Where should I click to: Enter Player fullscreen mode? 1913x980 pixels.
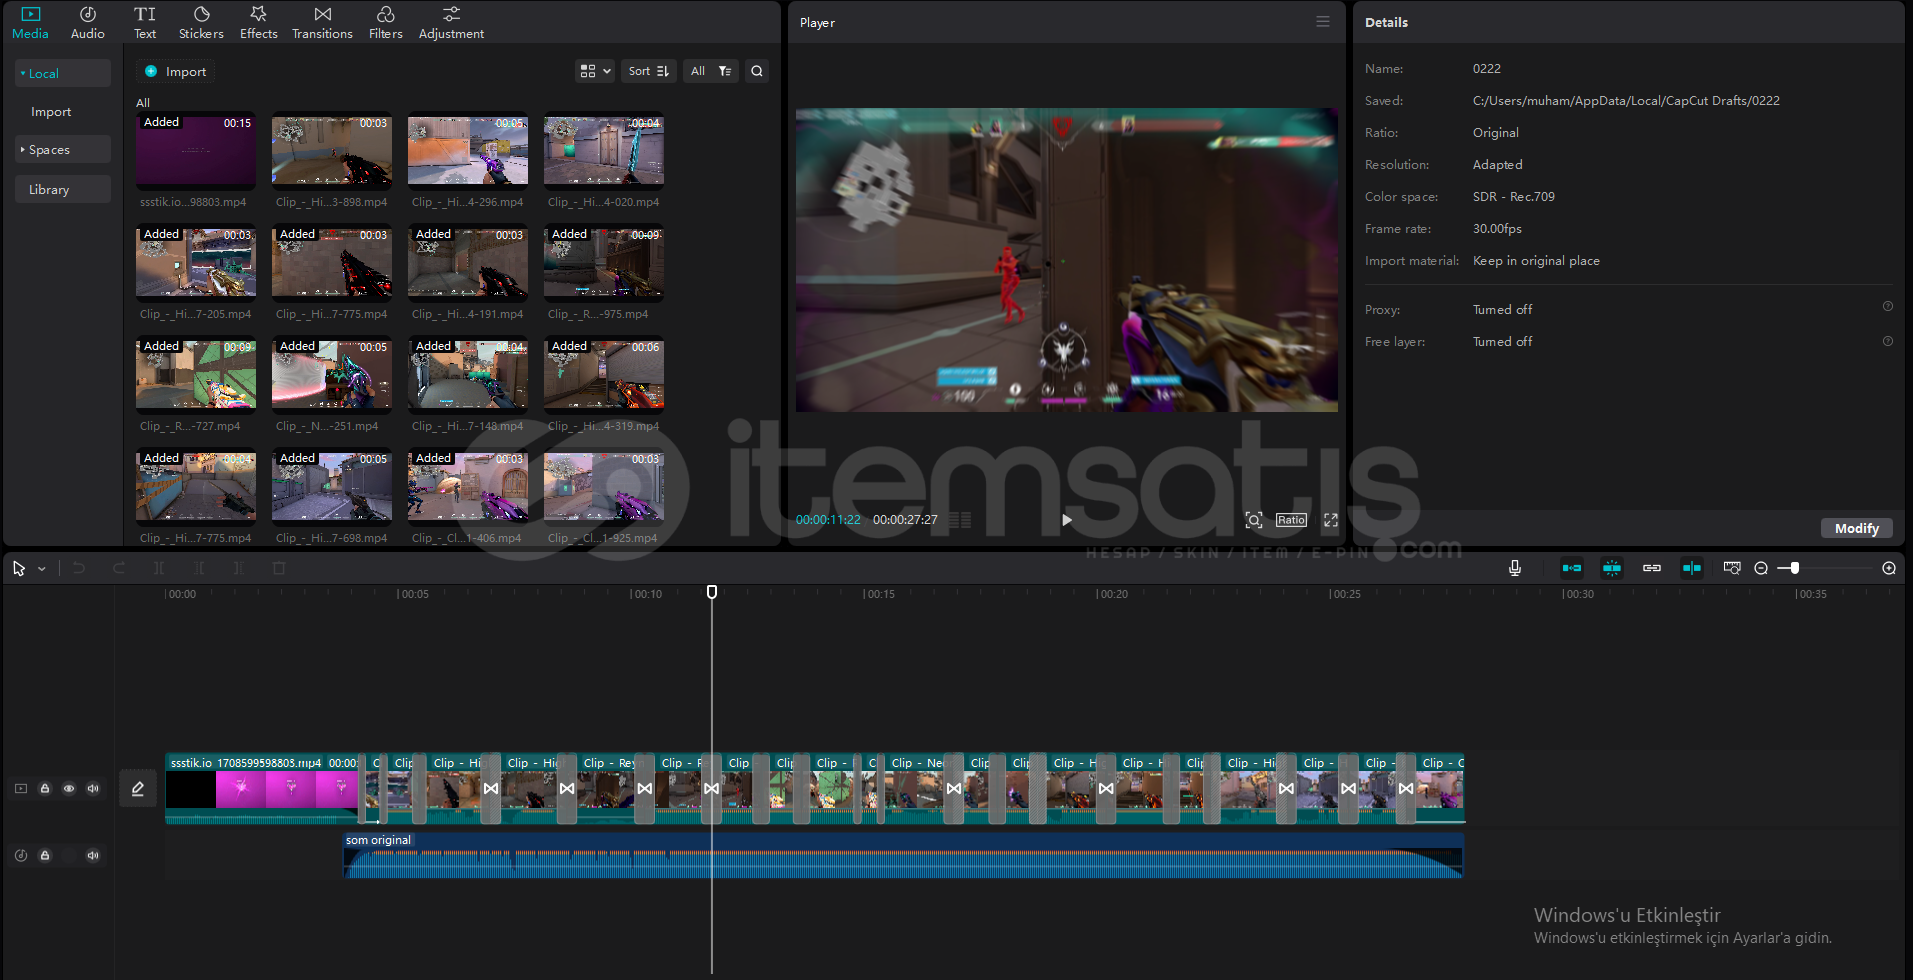pyautogui.click(x=1331, y=520)
